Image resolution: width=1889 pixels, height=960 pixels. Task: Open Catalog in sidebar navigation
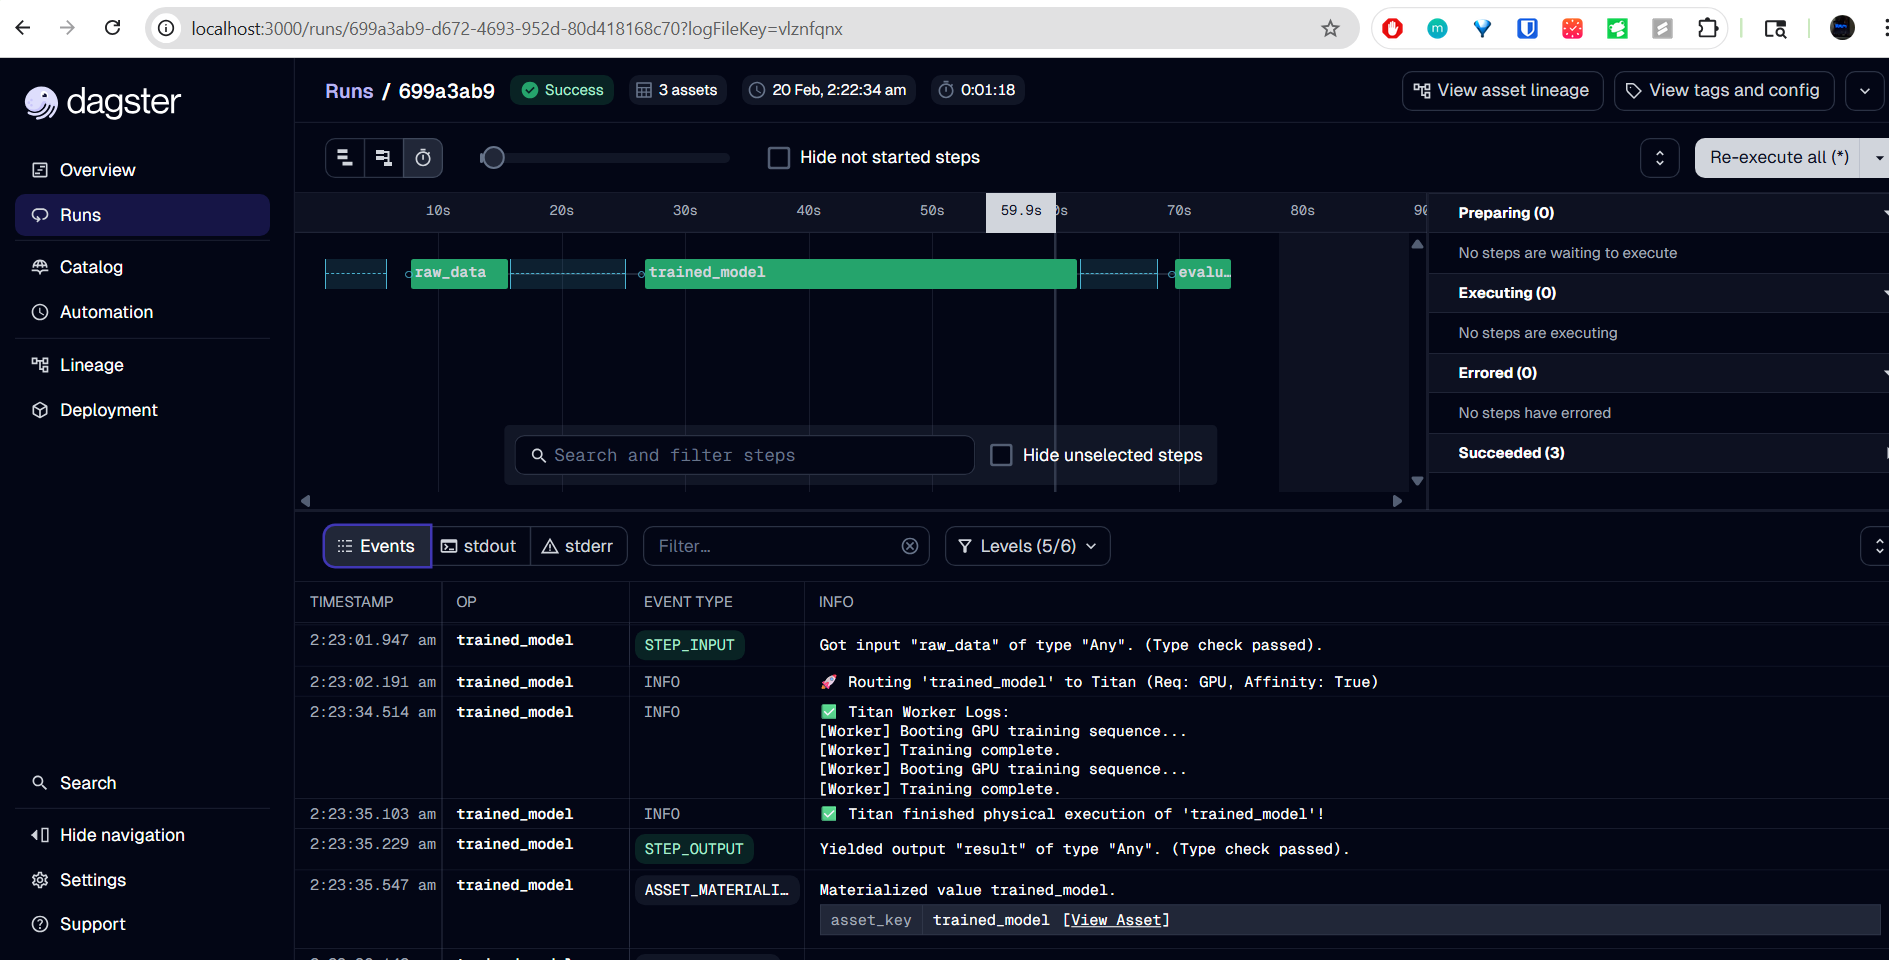pos(91,267)
